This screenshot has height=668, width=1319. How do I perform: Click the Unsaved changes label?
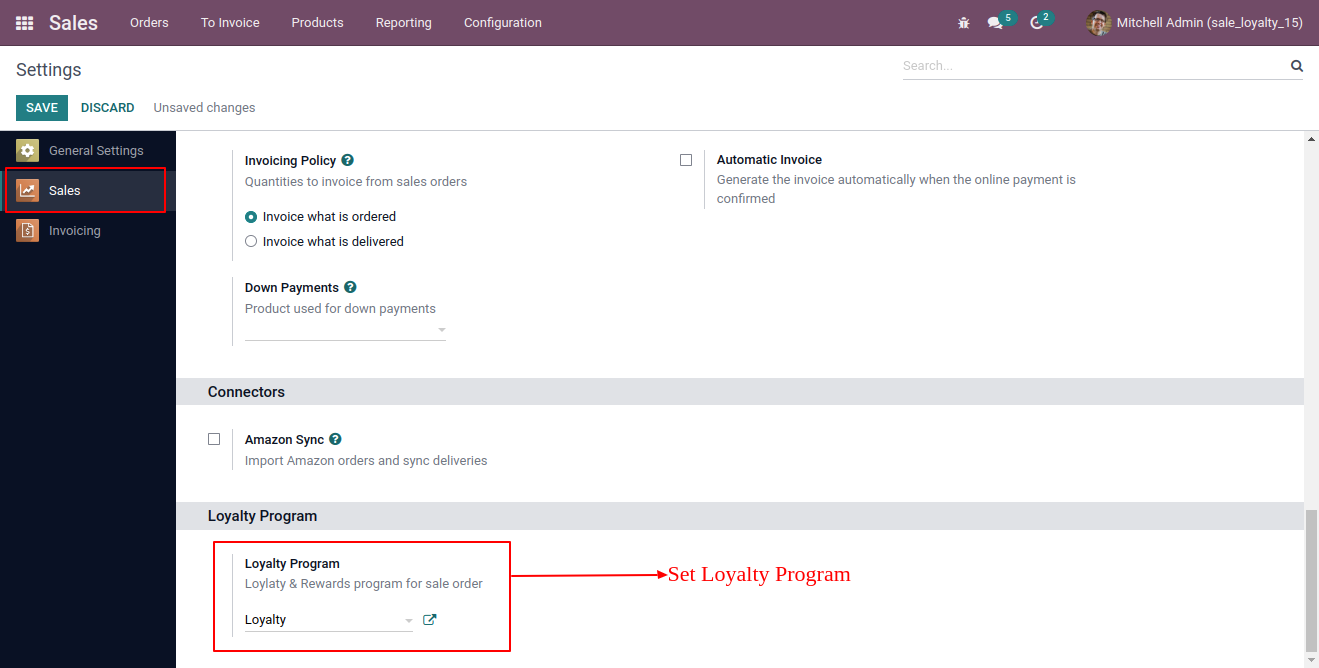(x=204, y=108)
